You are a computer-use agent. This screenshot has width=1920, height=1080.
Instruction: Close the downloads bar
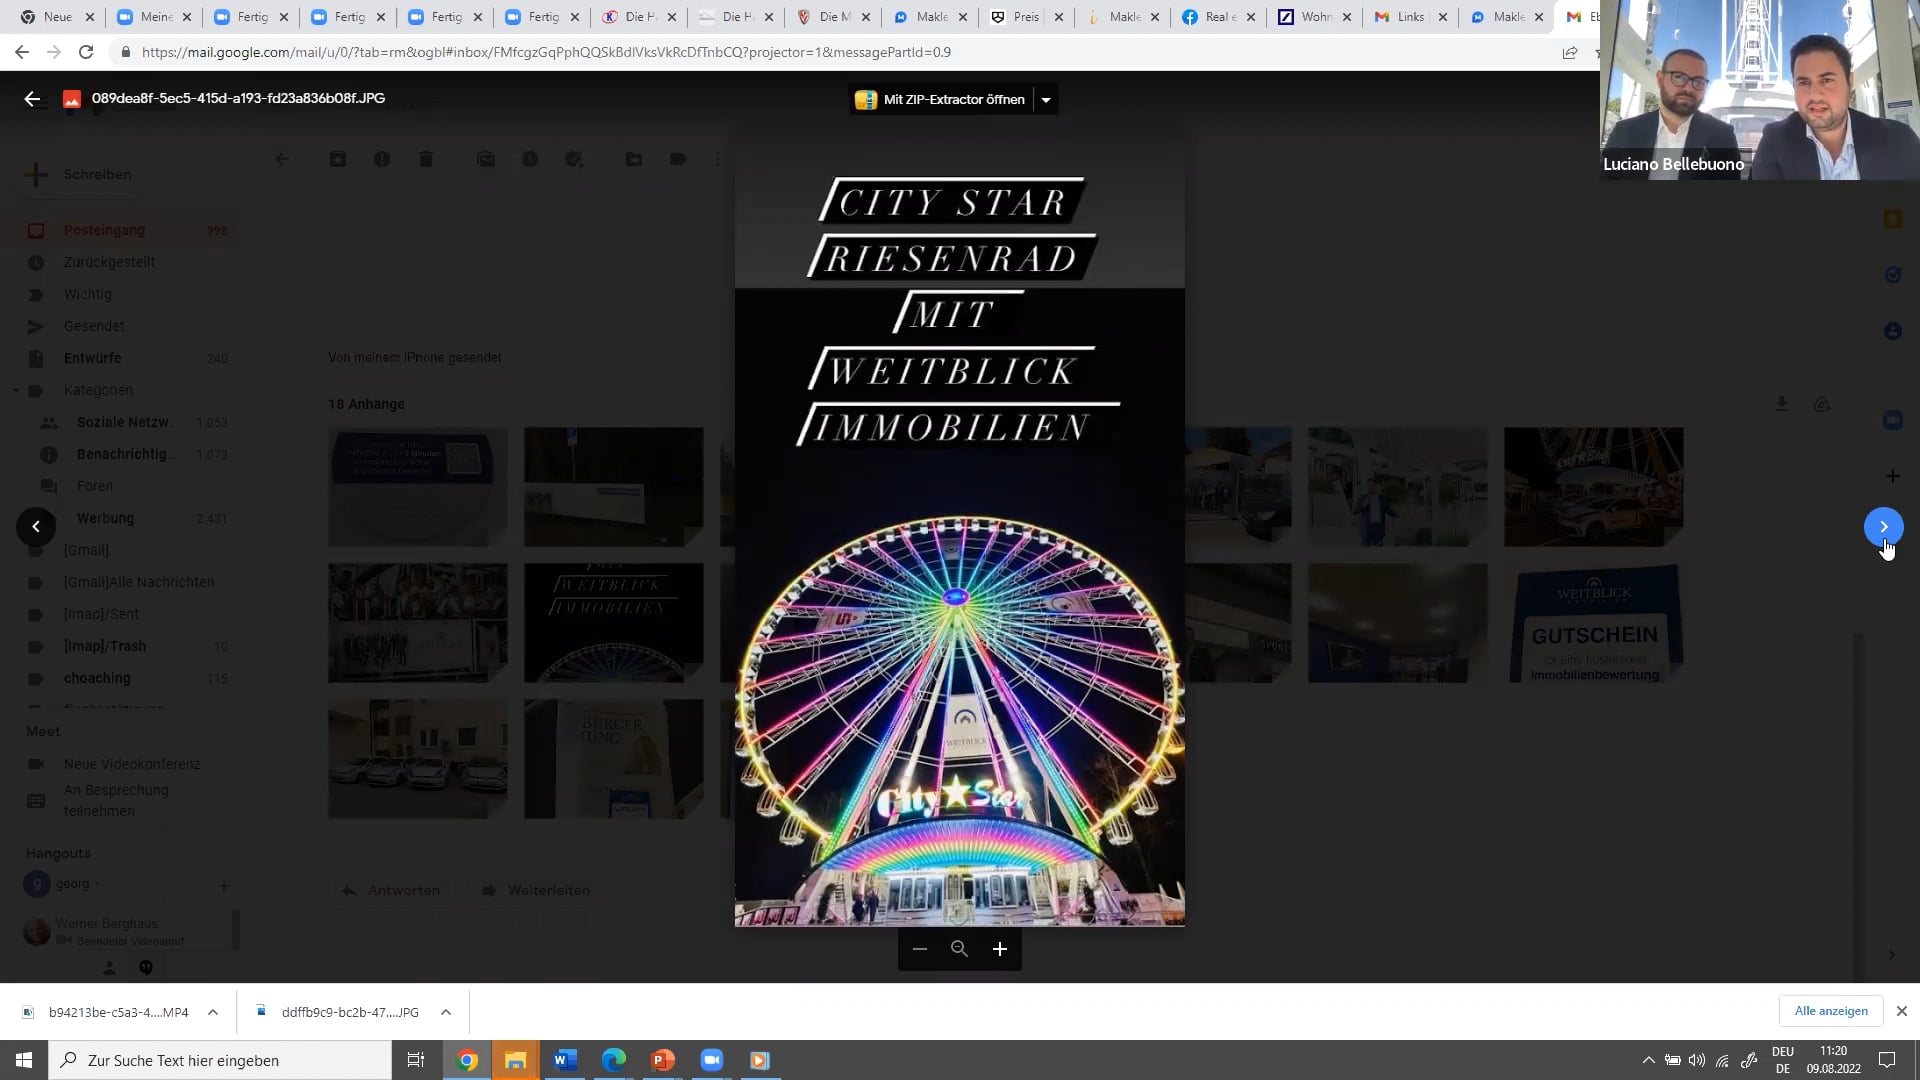[x=1902, y=1011]
